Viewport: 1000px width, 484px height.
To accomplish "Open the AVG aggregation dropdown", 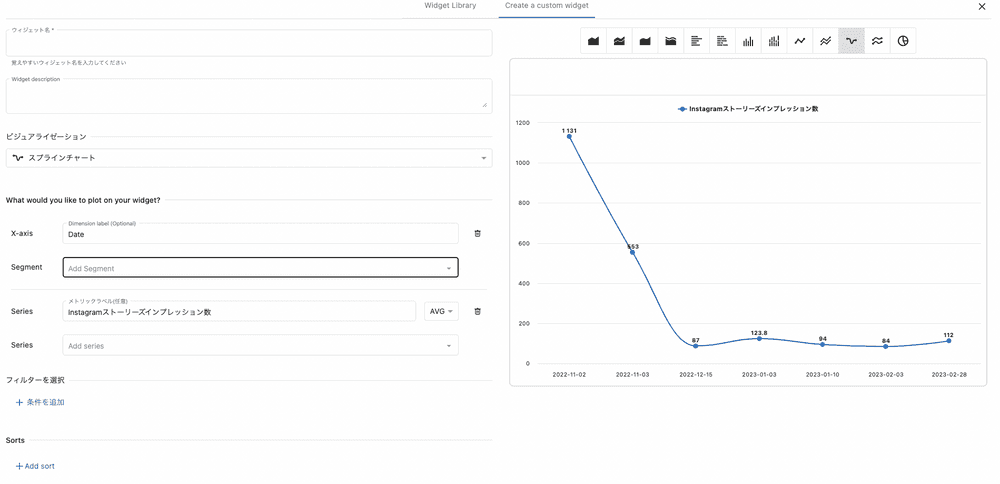I will (x=441, y=311).
